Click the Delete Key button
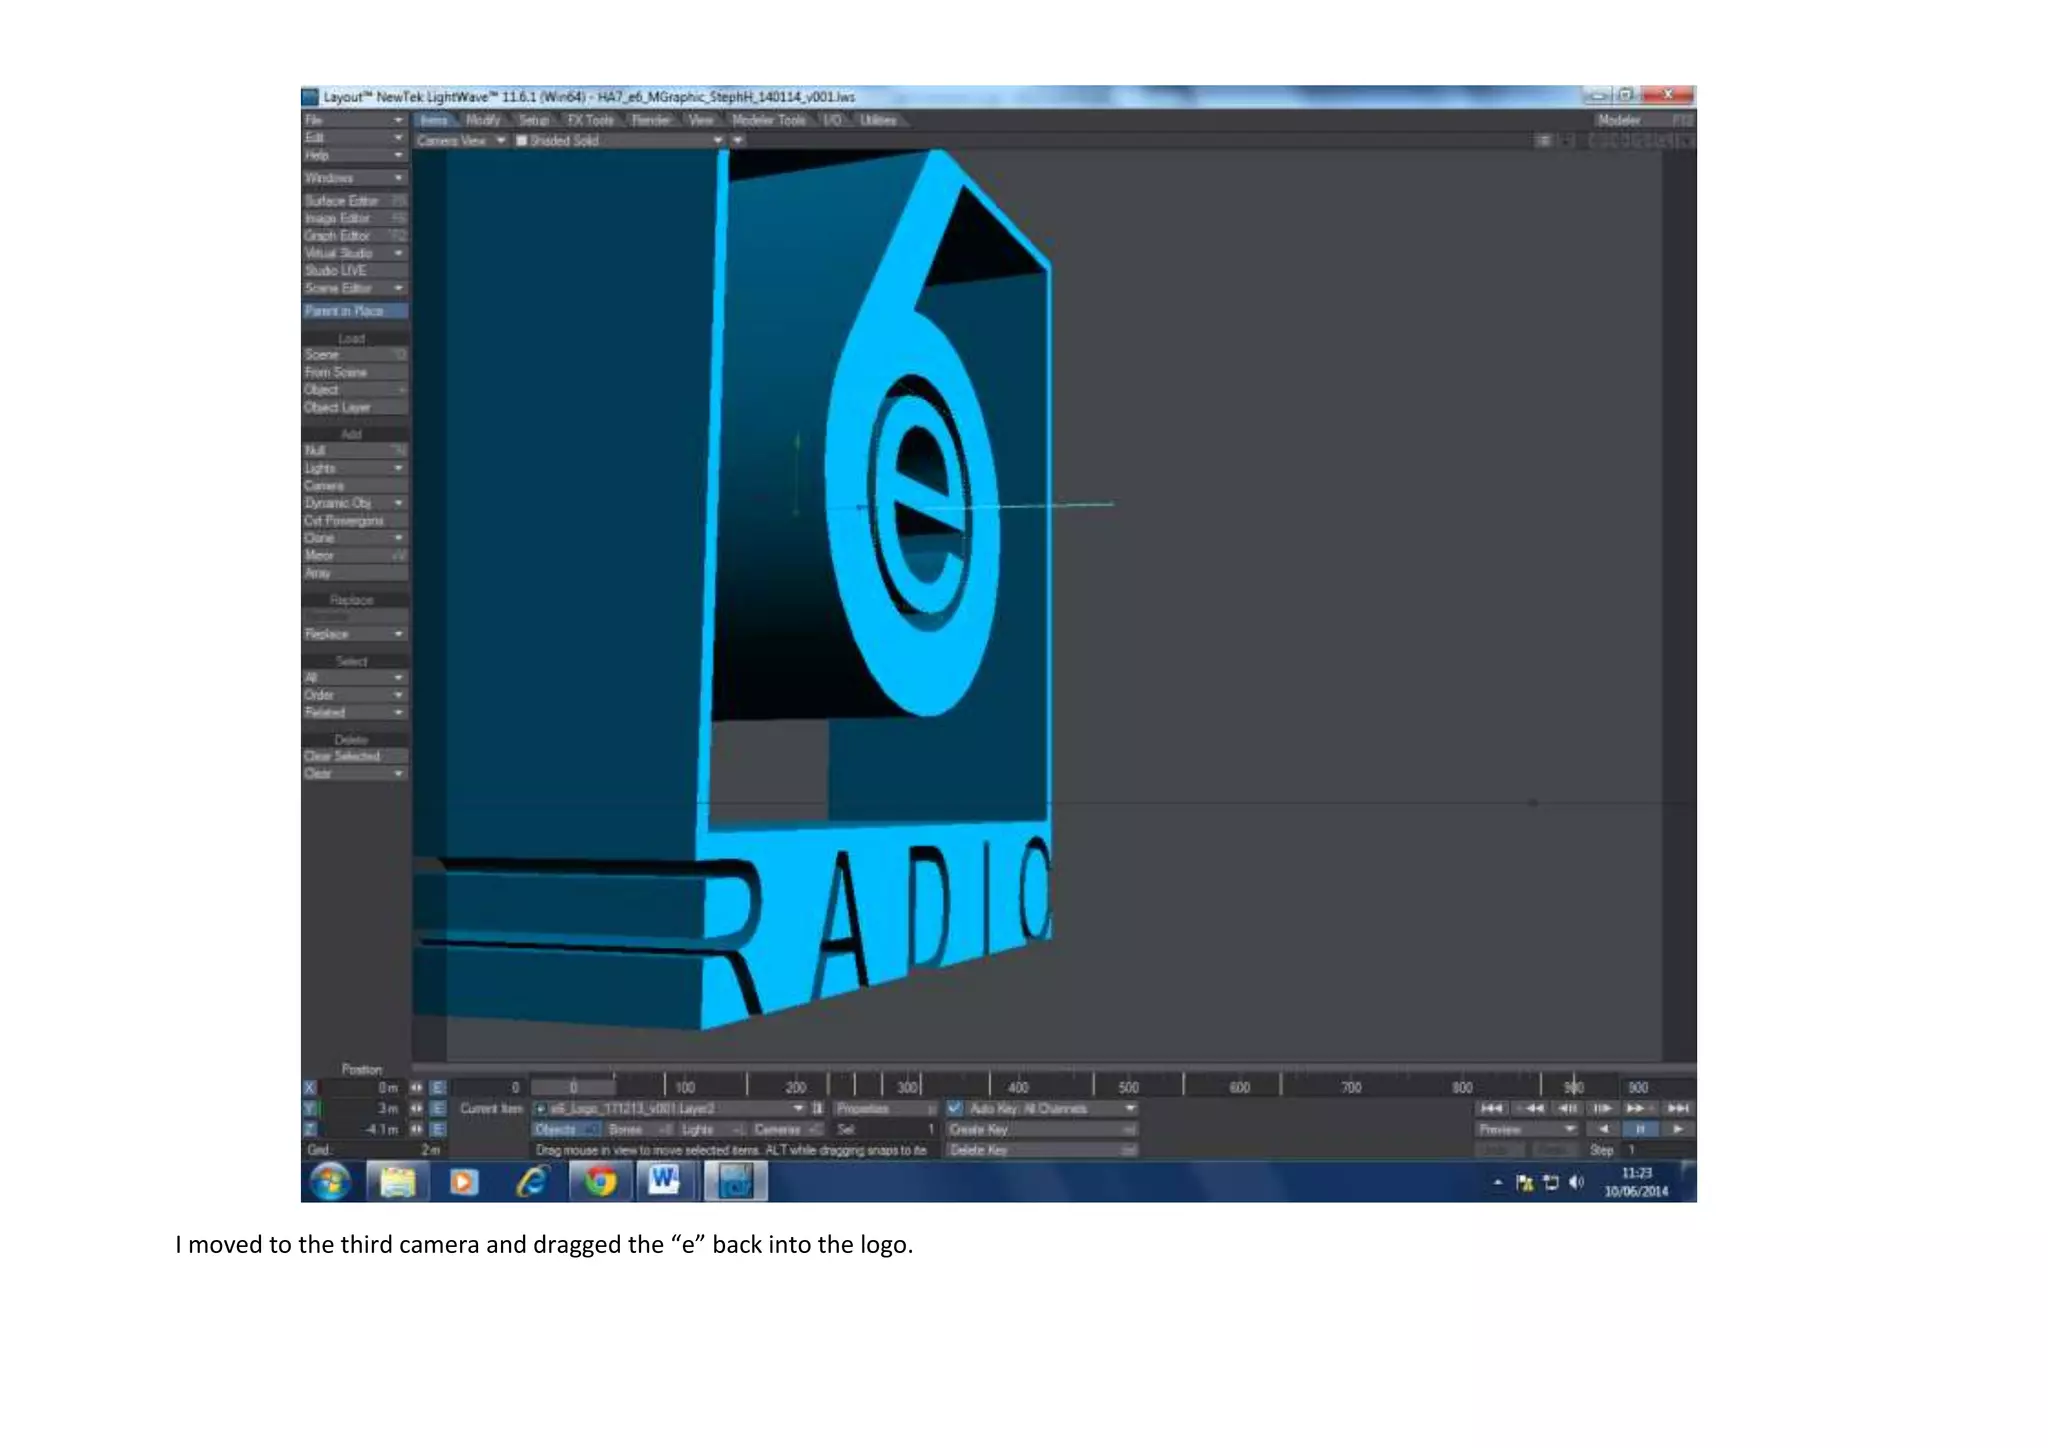 [1041, 1150]
